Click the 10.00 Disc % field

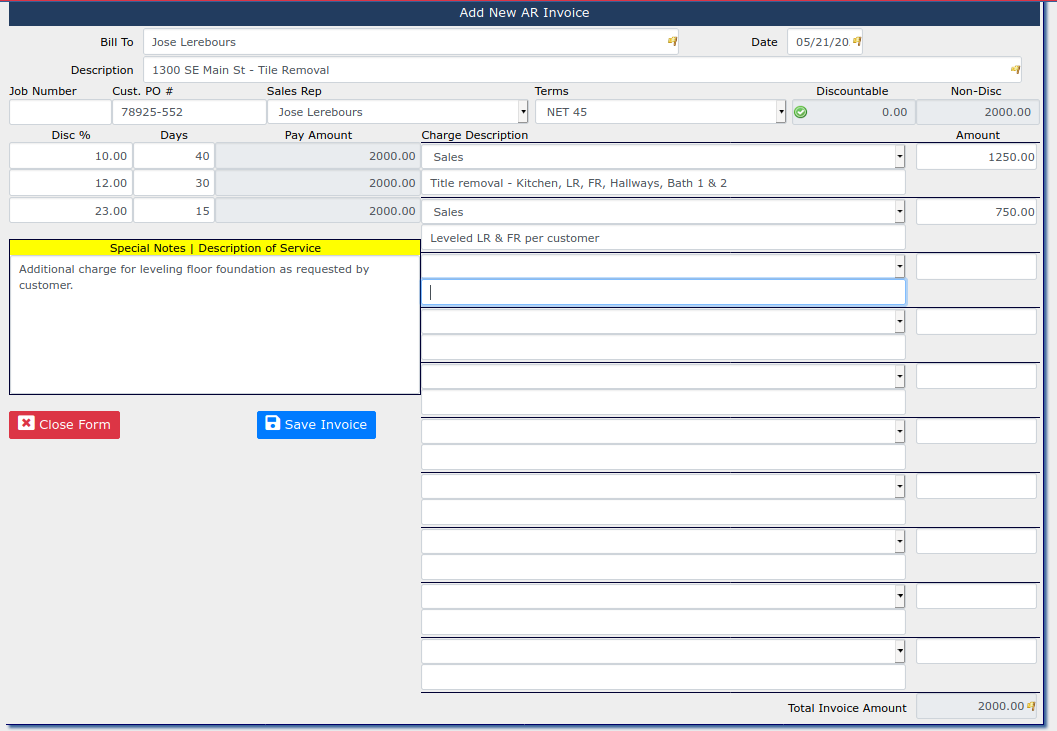point(70,157)
